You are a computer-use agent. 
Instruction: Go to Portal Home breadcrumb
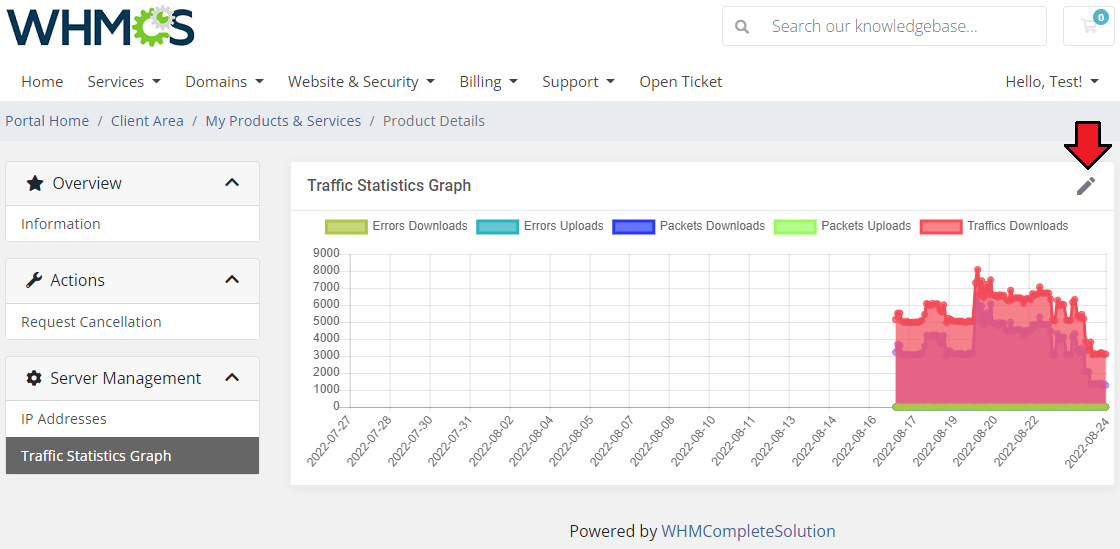click(47, 121)
